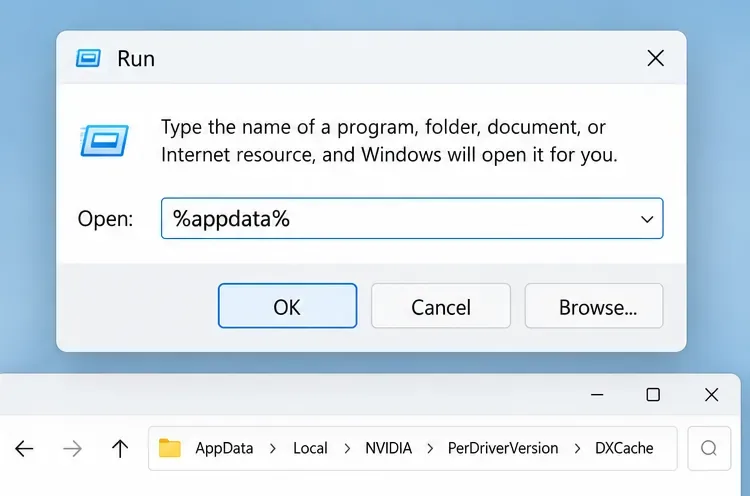
Task: Go back in File Explorer
Action: (24, 449)
